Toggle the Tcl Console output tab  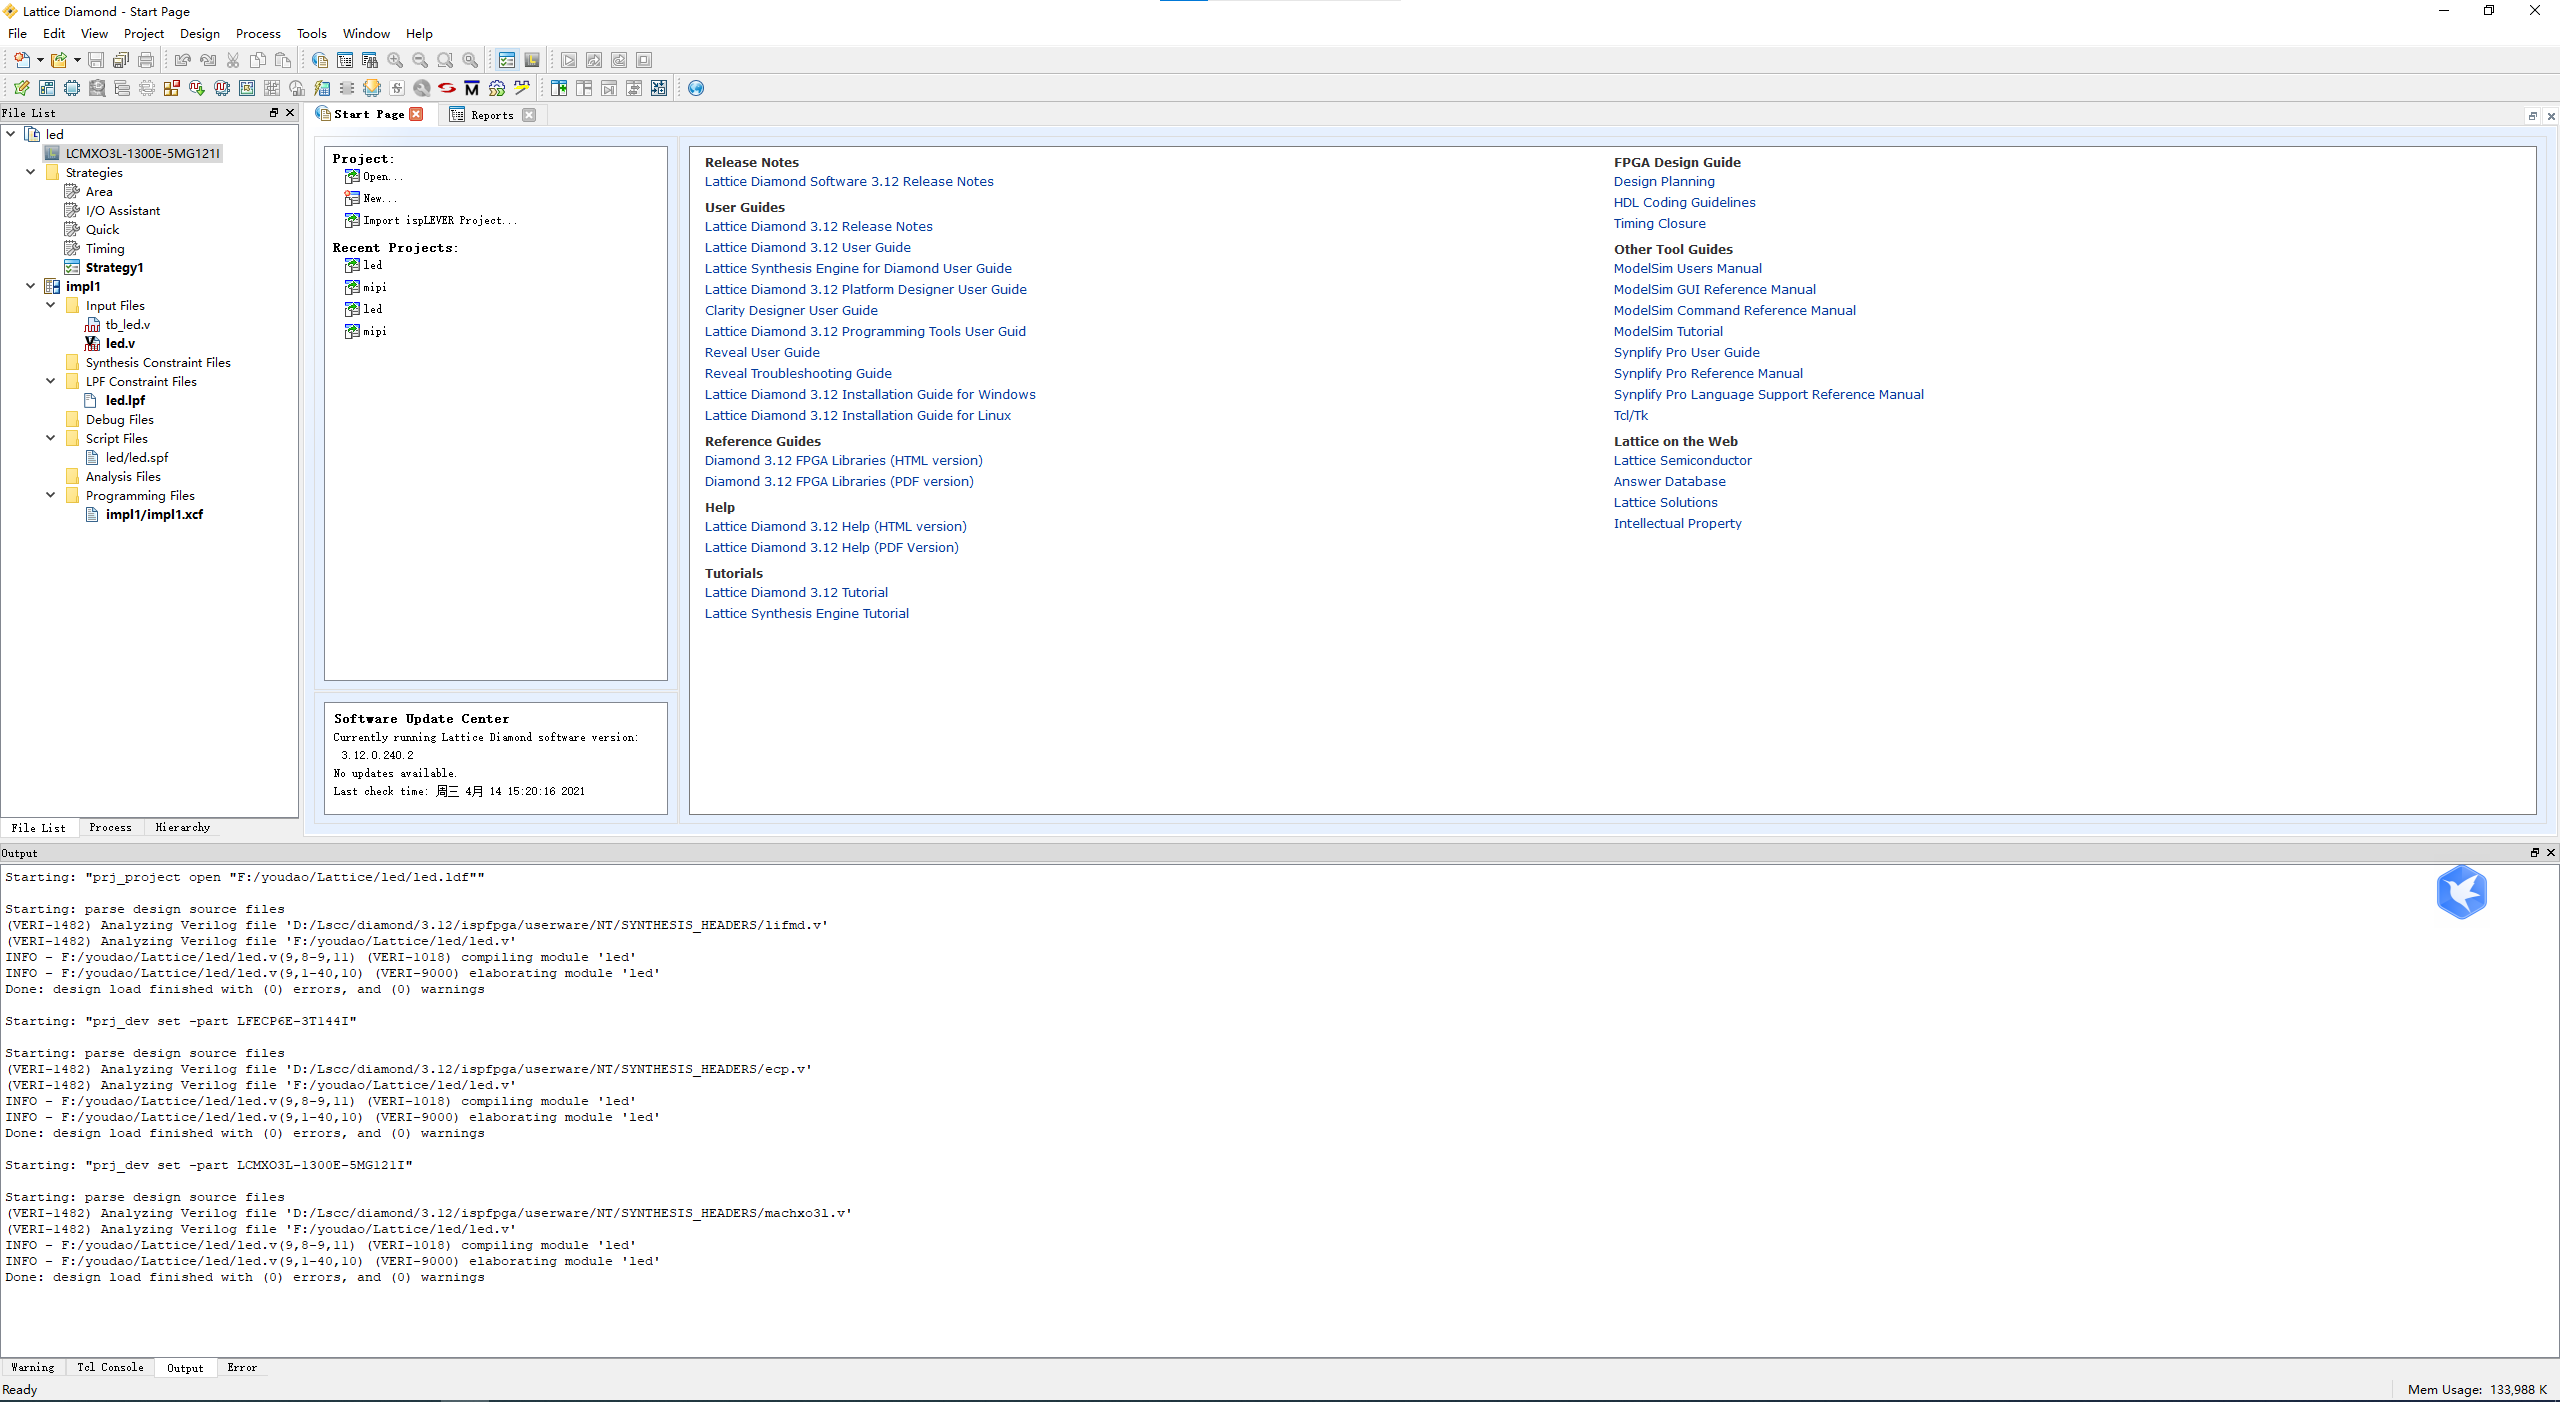pos(107,1367)
